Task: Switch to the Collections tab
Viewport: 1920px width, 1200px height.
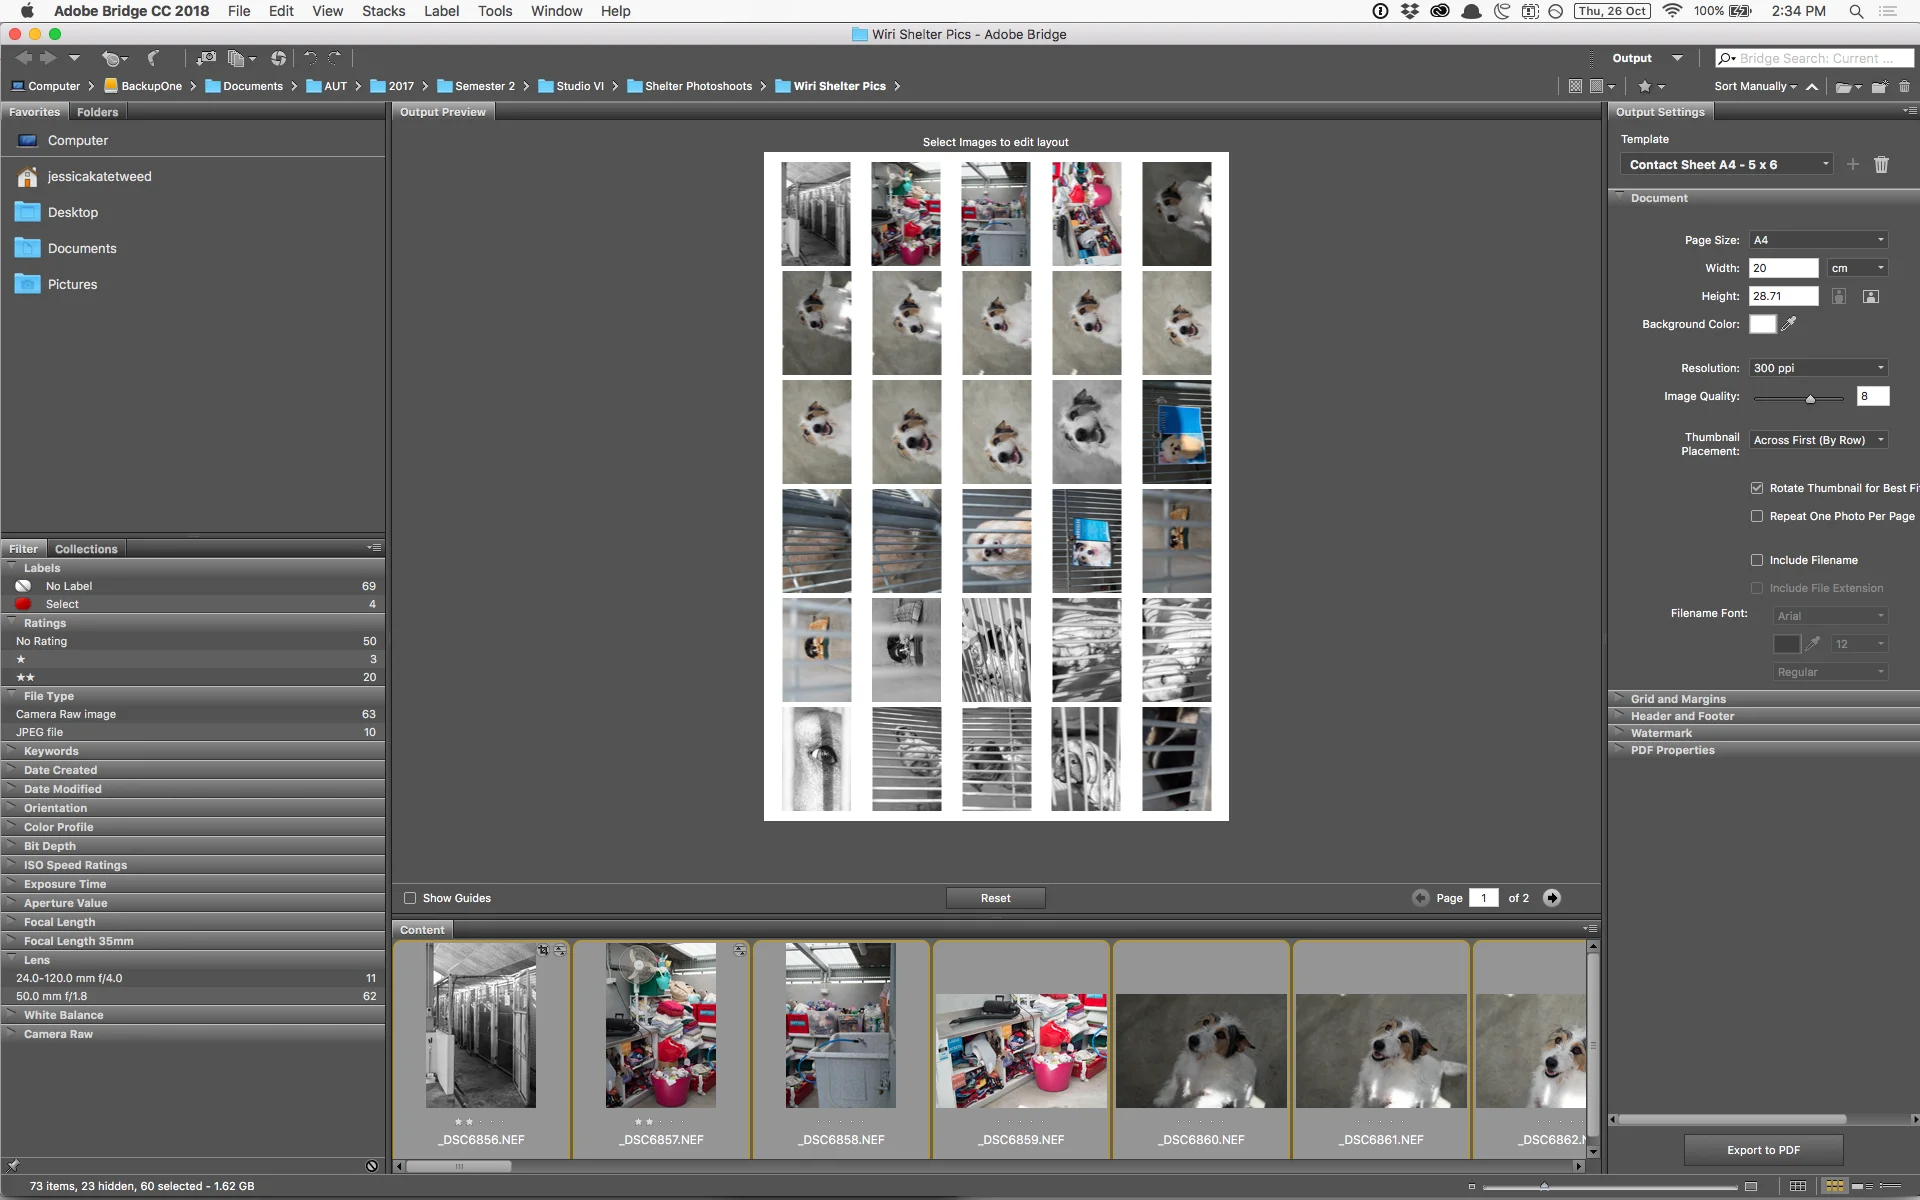Action: click(x=86, y=549)
